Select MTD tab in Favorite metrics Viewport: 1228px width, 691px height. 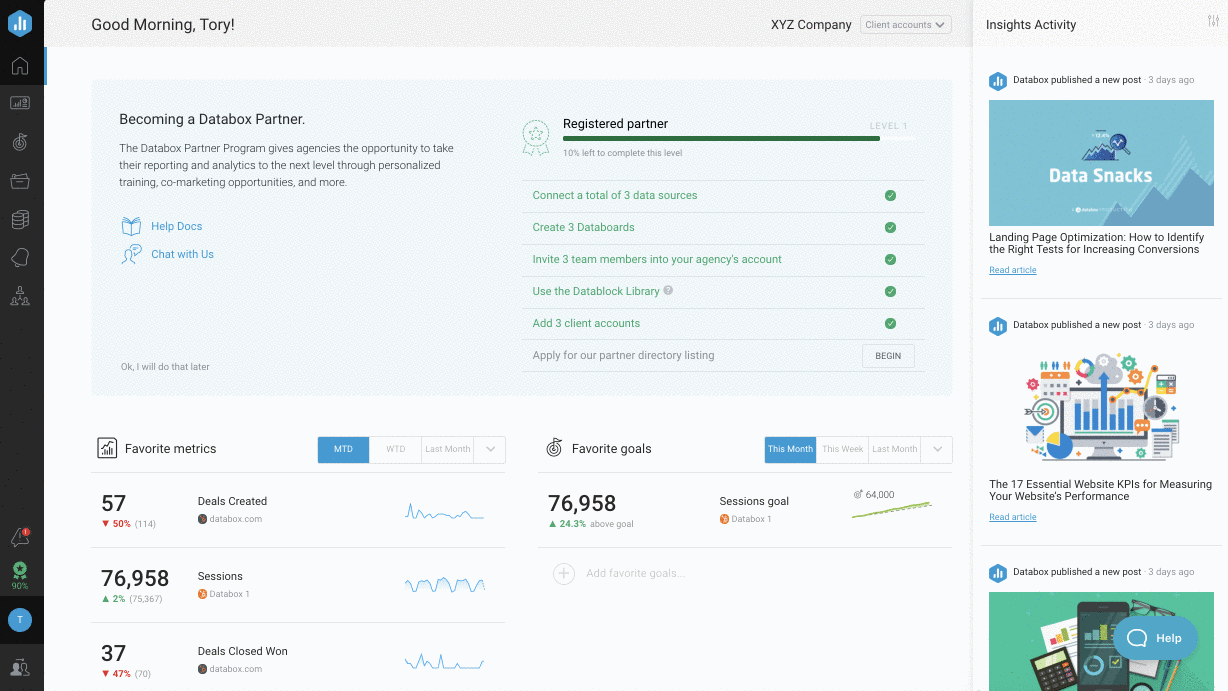[x=343, y=449]
